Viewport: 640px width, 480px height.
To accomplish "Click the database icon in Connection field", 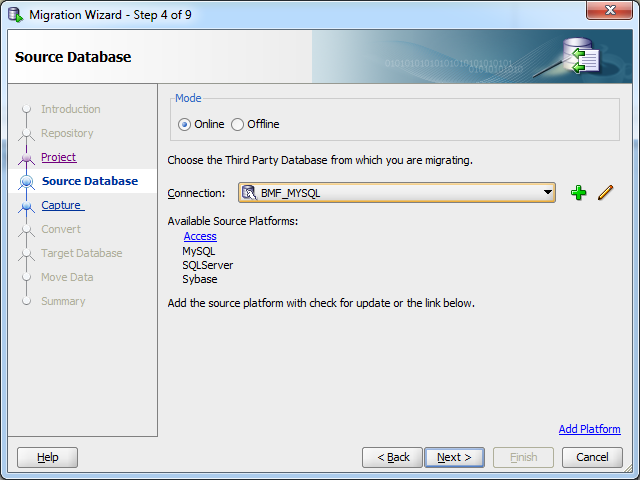I will pyautogui.click(x=249, y=193).
